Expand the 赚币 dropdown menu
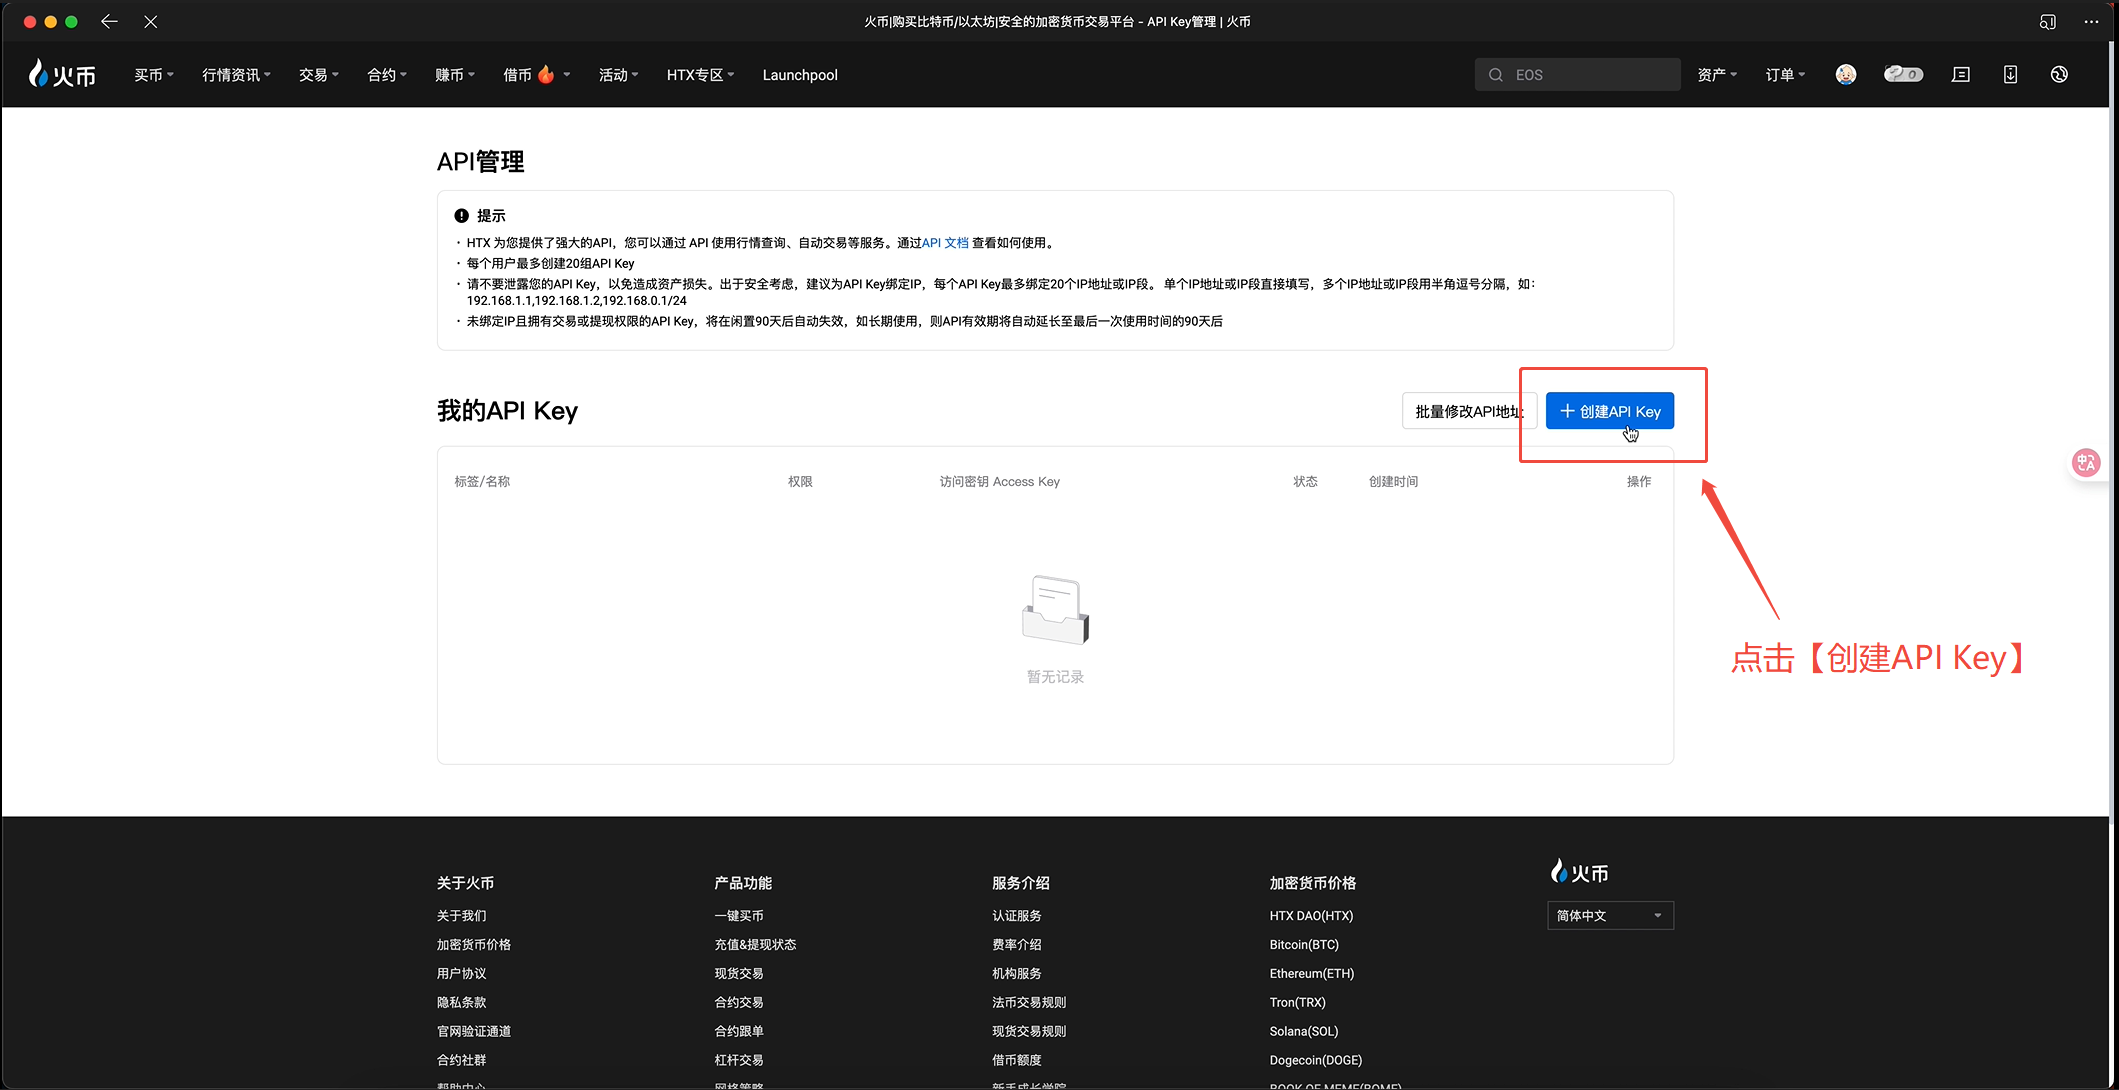 click(x=455, y=75)
